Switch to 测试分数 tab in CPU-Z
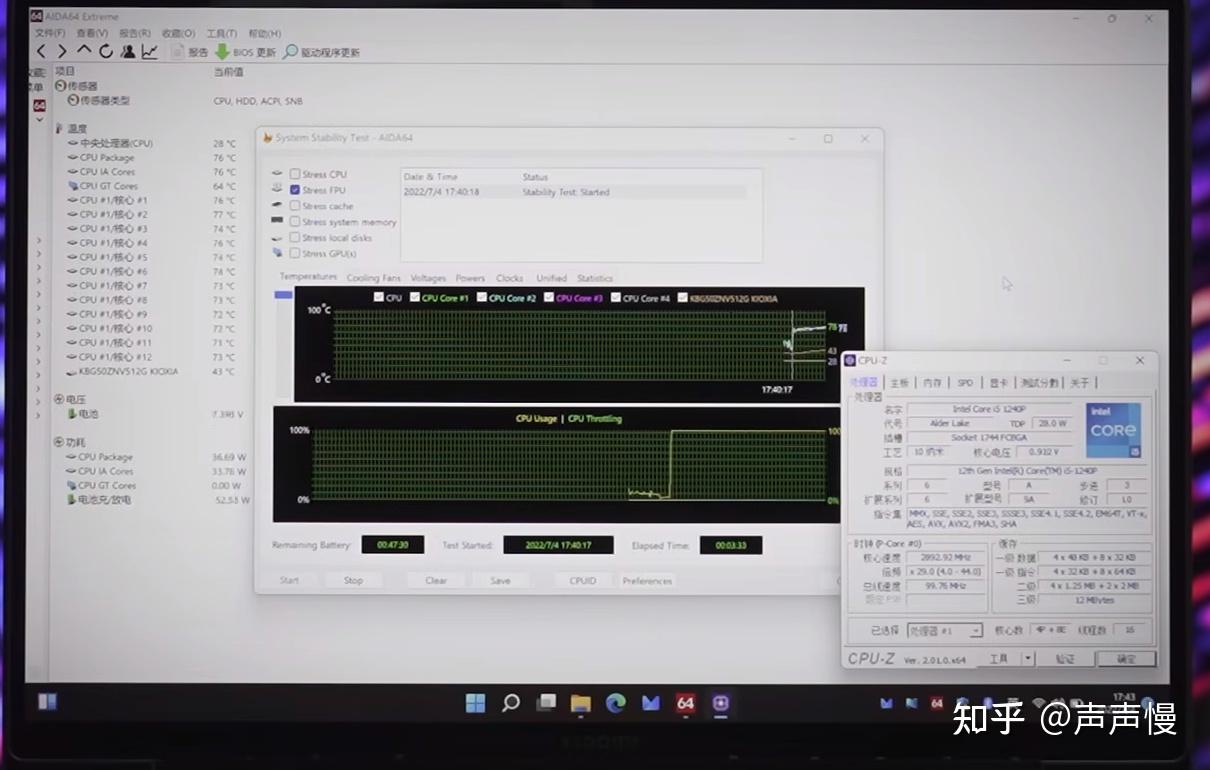Screen dimensions: 1210x770 click(x=1038, y=382)
